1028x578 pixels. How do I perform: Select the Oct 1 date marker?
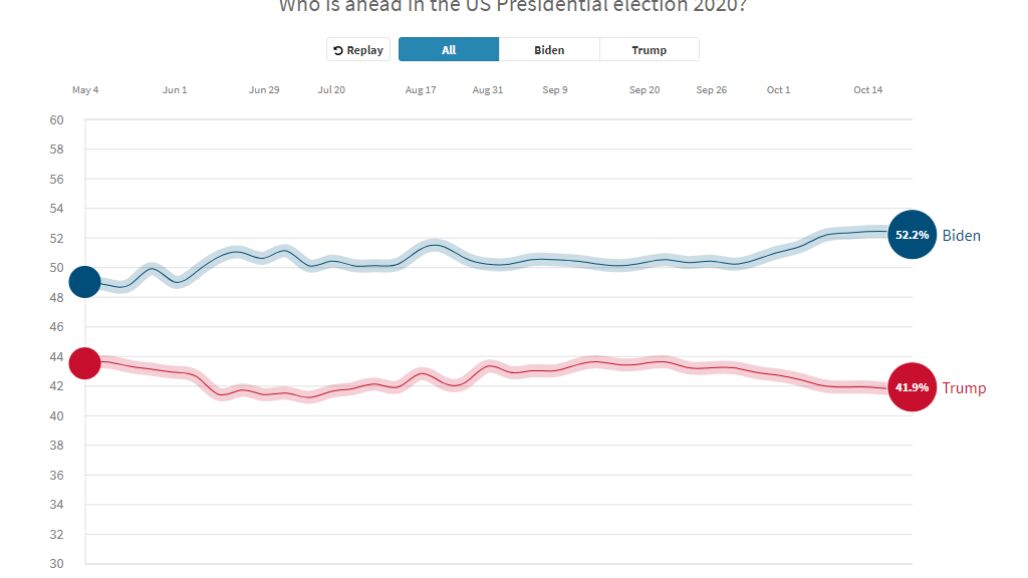coord(778,90)
